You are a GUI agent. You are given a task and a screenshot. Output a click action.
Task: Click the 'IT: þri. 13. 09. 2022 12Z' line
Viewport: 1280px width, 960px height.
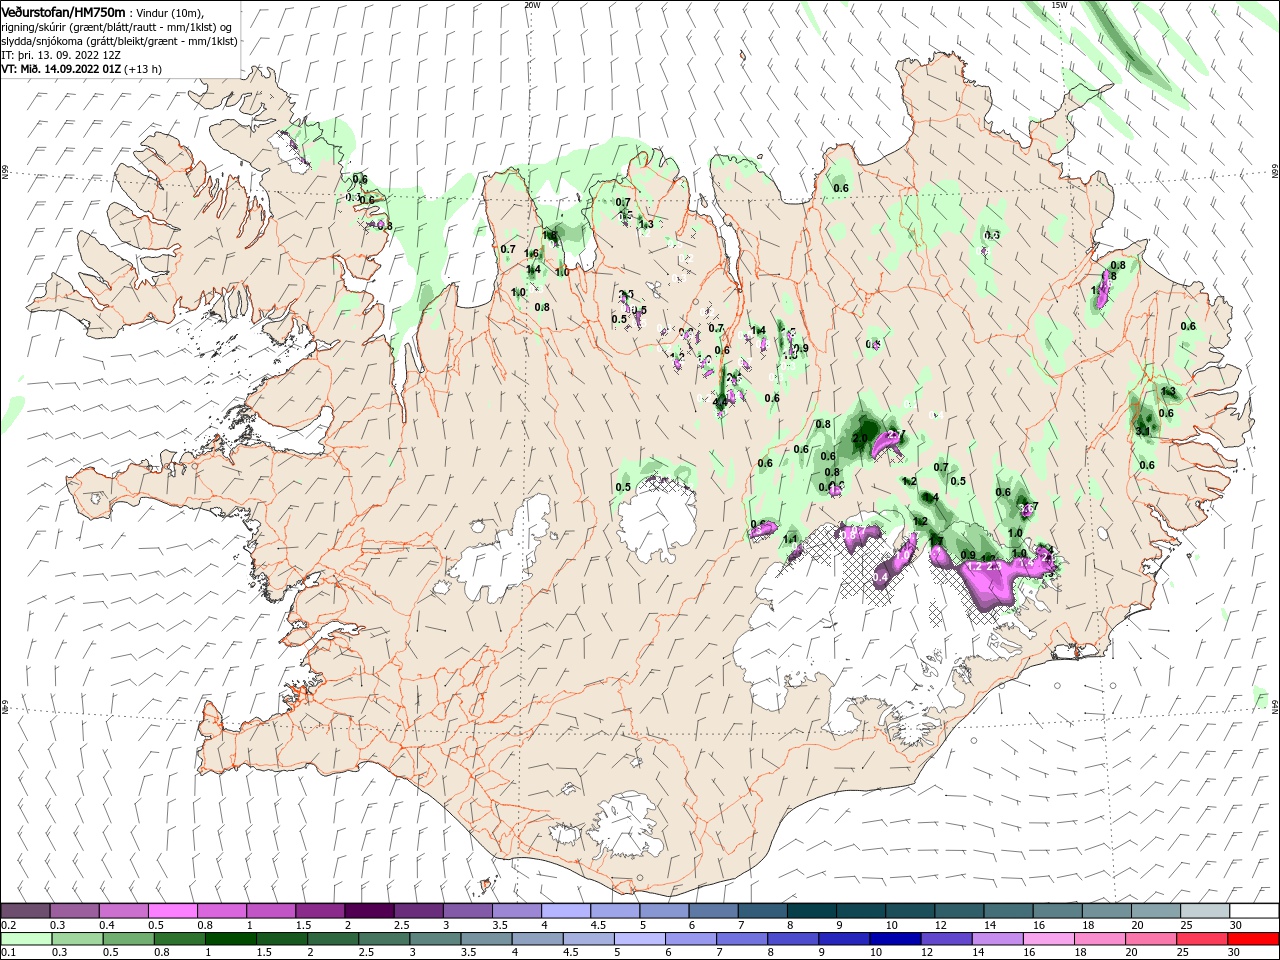coord(62,55)
